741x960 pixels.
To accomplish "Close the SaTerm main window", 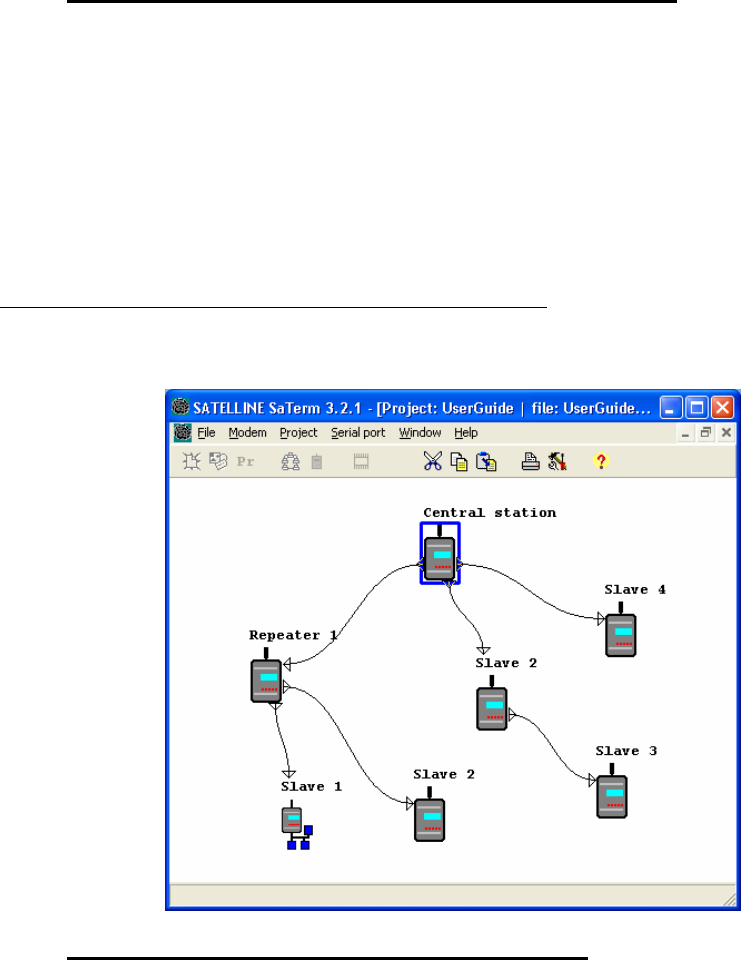I will 723,407.
